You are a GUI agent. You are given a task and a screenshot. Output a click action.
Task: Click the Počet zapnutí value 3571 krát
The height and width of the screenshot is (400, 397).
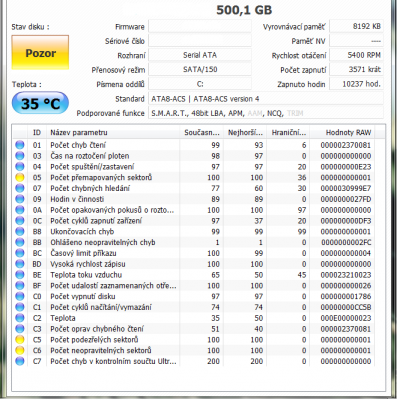tap(356, 69)
